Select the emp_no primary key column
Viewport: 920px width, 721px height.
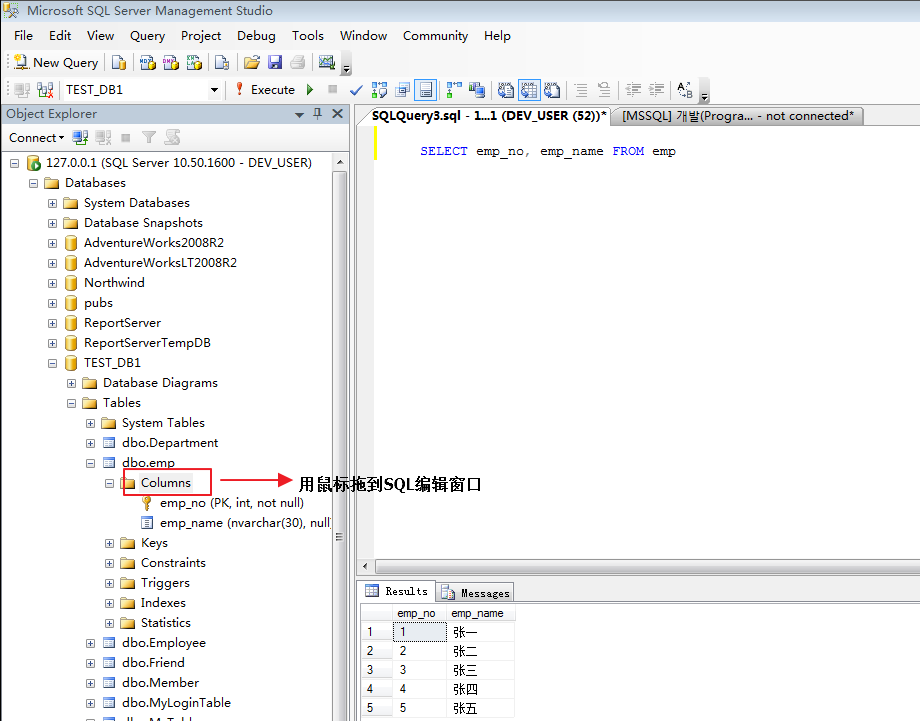tap(232, 503)
